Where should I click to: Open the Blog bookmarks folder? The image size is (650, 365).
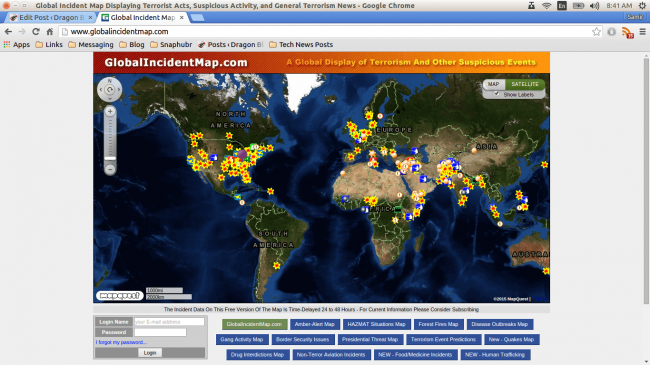[x=132, y=44]
